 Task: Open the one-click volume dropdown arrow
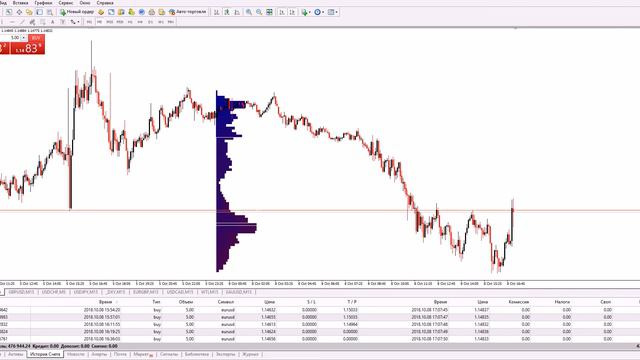coord(24,38)
